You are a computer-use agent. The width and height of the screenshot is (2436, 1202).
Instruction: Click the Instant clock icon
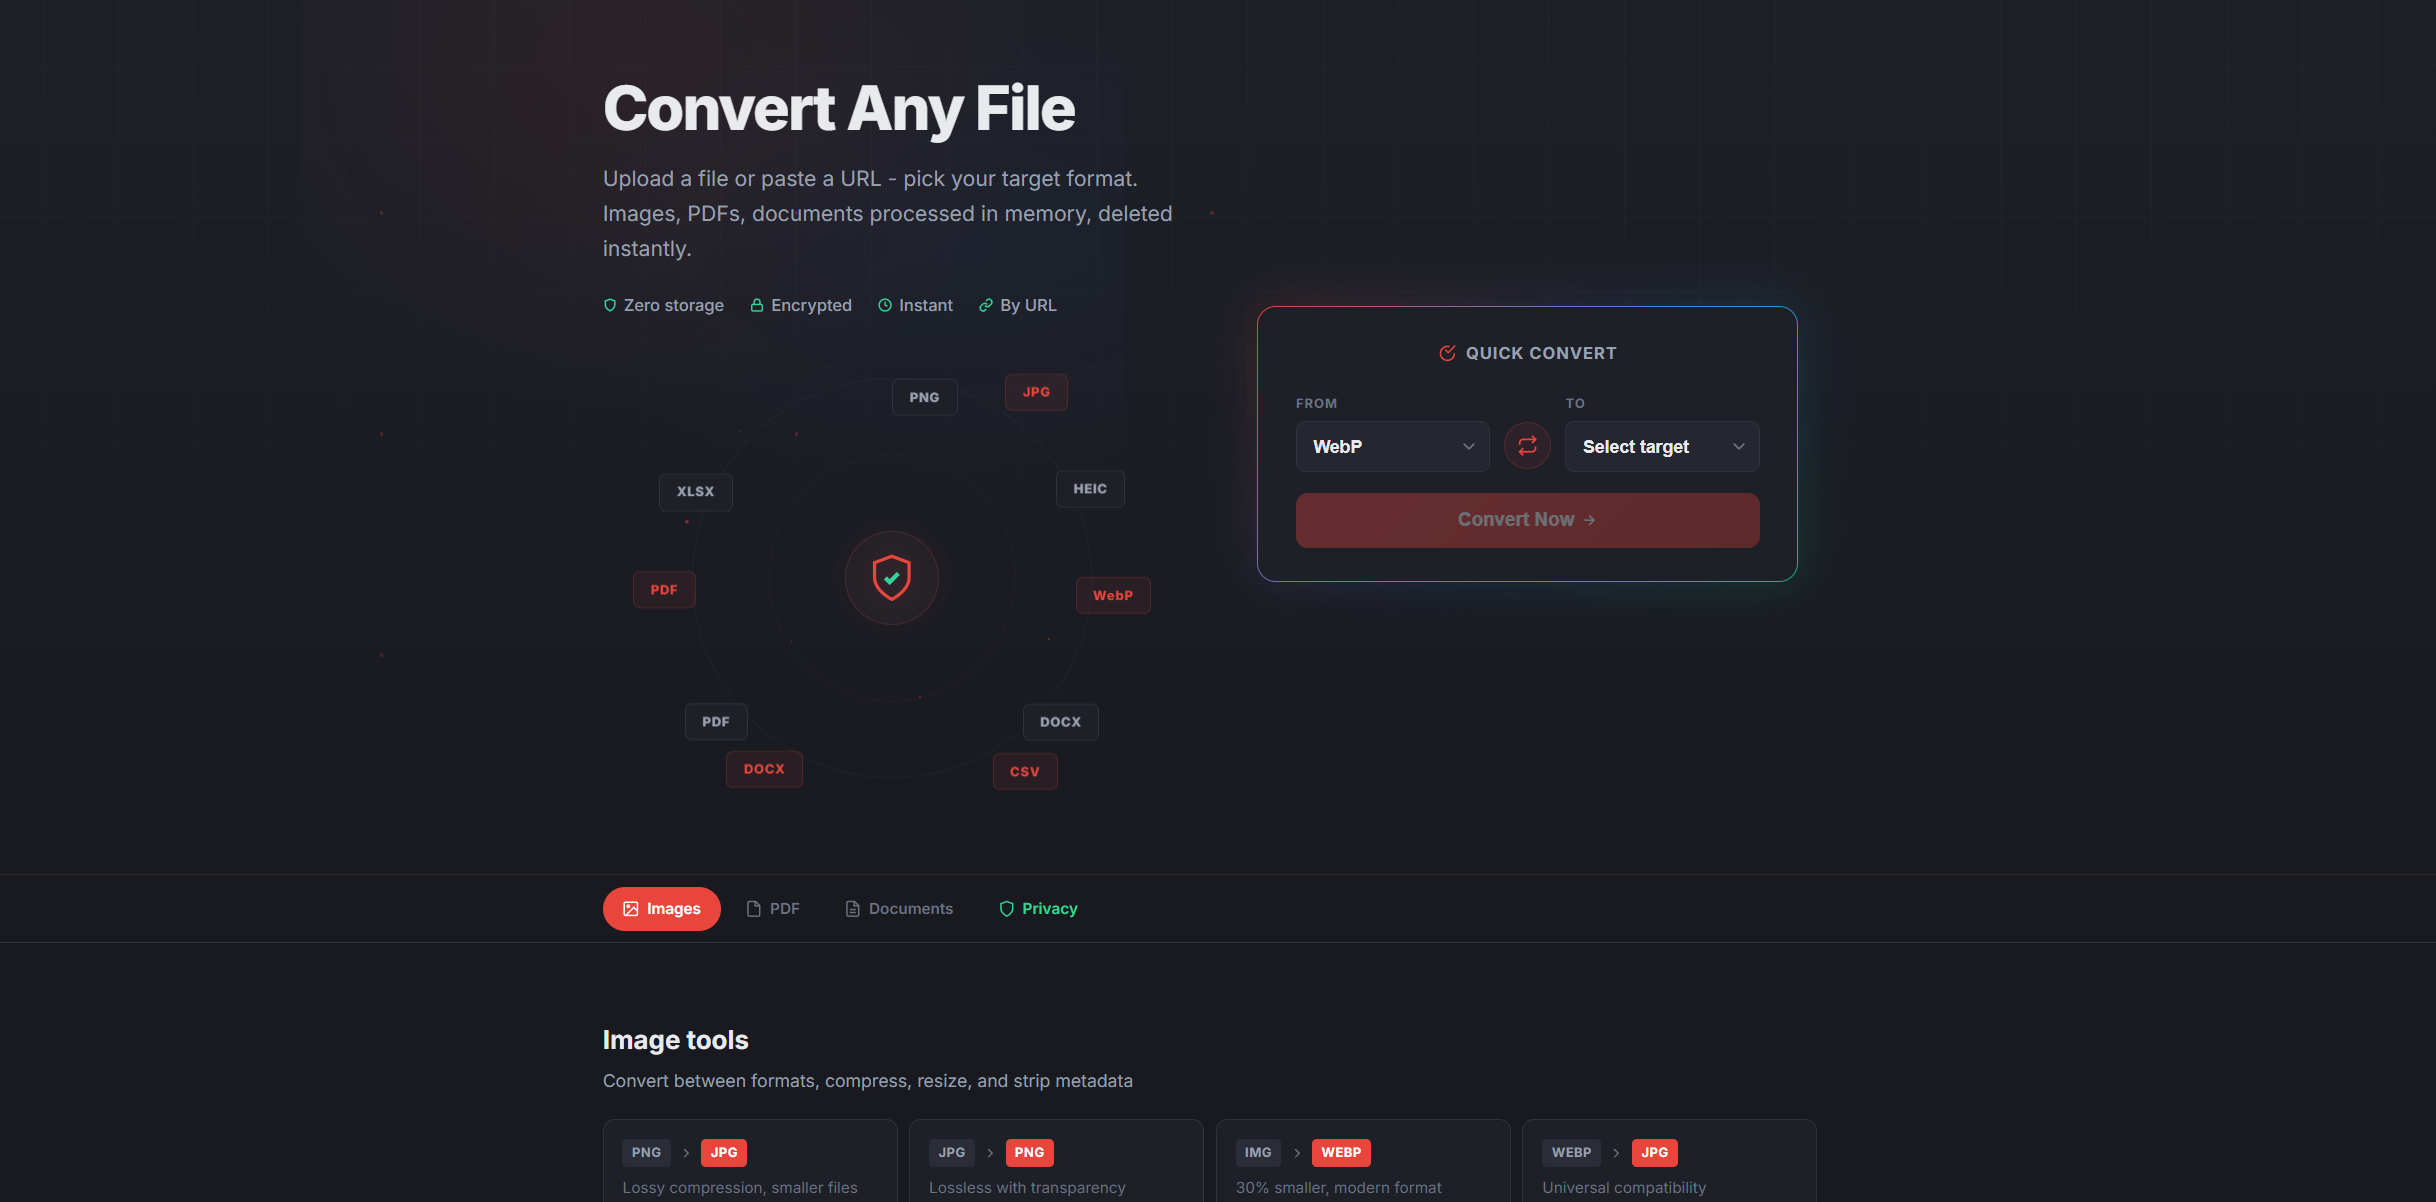point(885,306)
